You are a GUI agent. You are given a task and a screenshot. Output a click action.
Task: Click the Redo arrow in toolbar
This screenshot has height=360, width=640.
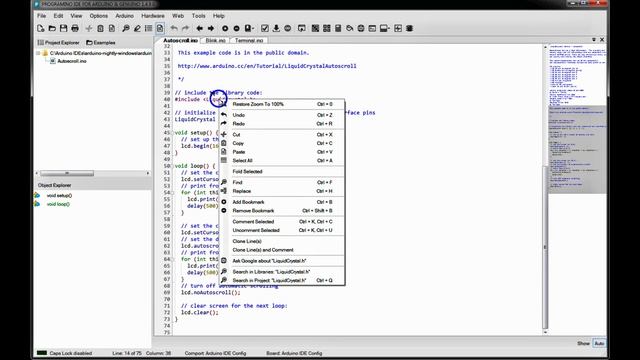coord(185,28)
